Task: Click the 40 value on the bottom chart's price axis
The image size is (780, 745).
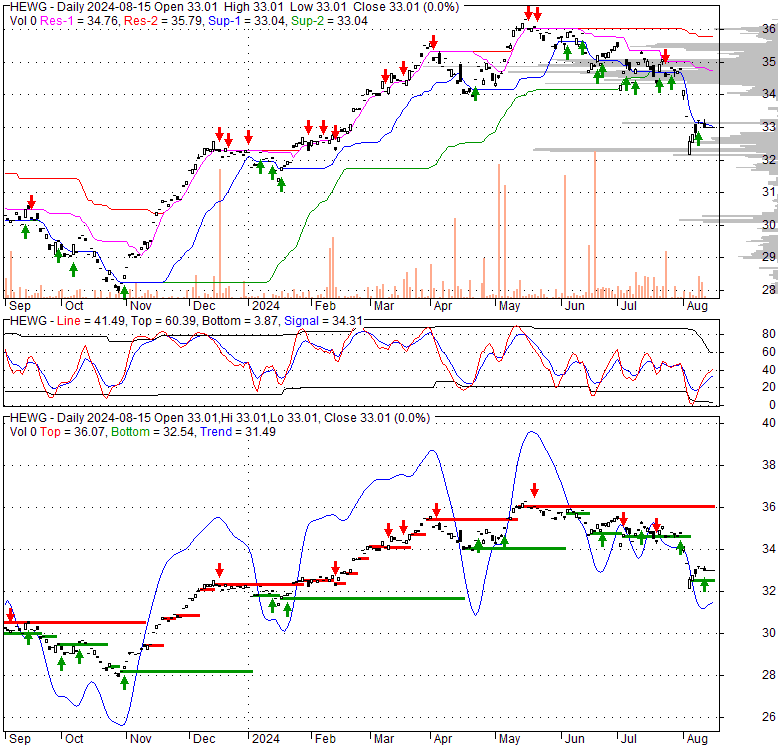Action: [742, 423]
